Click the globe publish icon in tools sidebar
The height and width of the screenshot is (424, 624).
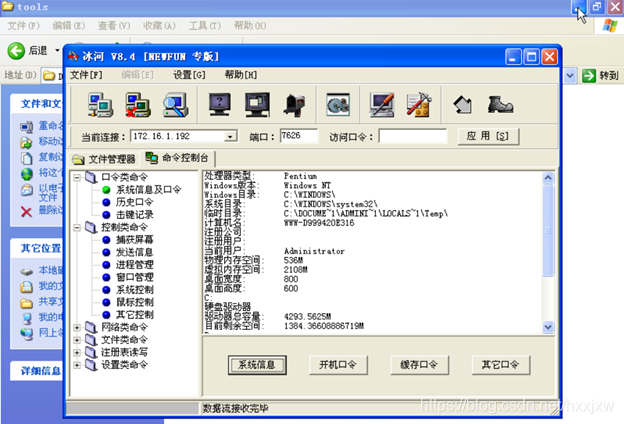(x=27, y=174)
